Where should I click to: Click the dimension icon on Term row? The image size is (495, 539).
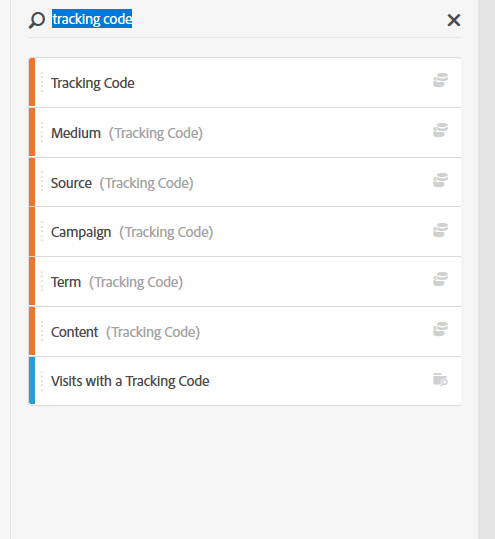pyautogui.click(x=440, y=279)
